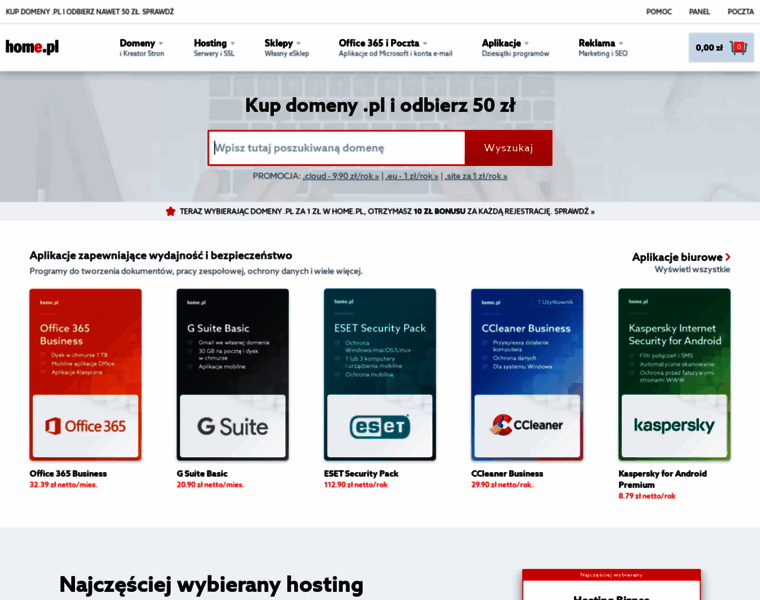Open the POMOC top link
Image resolution: width=760 pixels, height=600 pixels.
click(659, 12)
